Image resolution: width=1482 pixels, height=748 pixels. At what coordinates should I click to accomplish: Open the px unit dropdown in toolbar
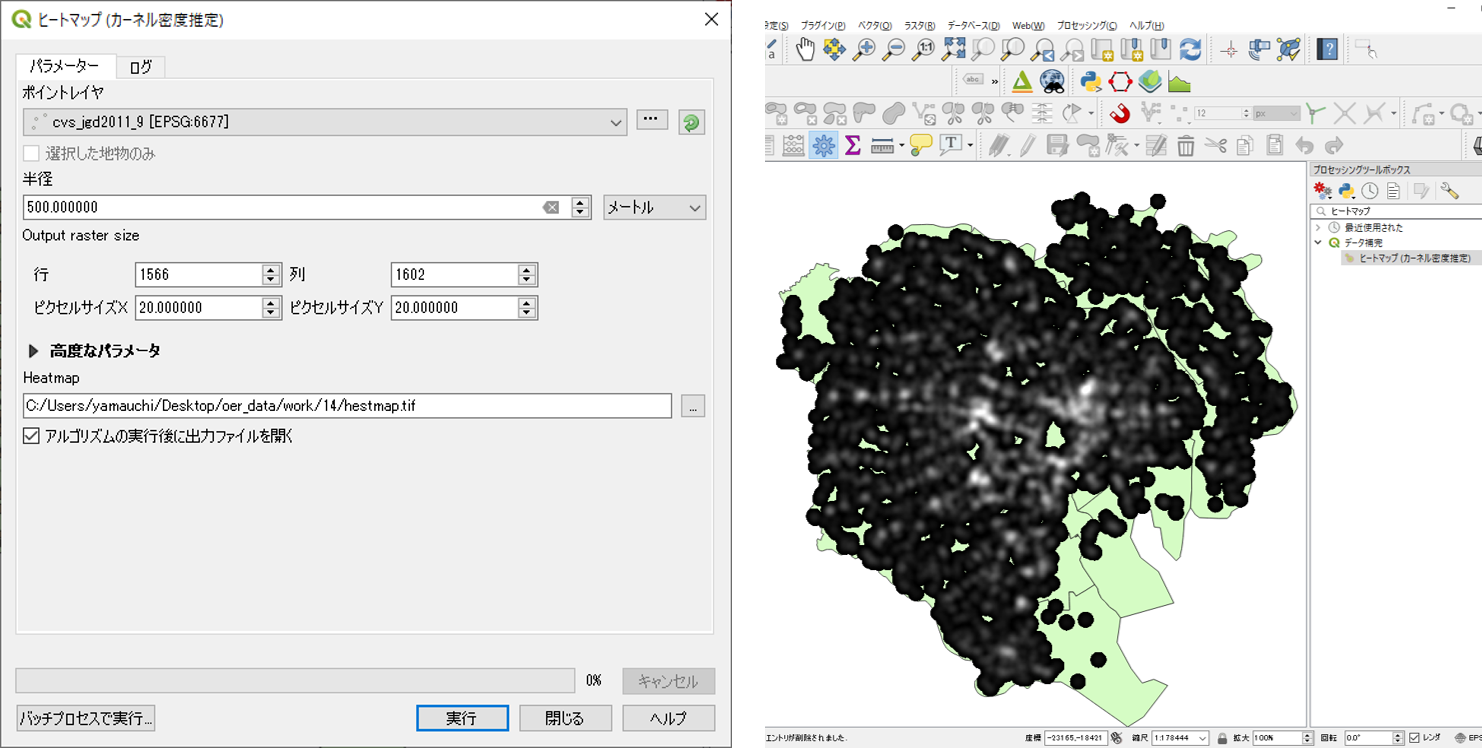click(x=1277, y=114)
